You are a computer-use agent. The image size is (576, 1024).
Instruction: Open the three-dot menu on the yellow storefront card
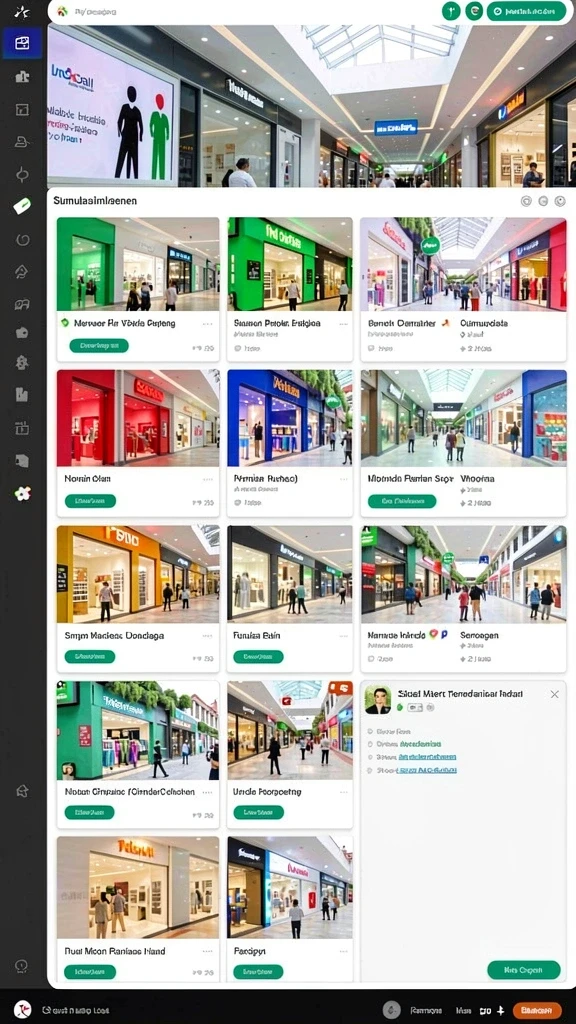[208, 635]
